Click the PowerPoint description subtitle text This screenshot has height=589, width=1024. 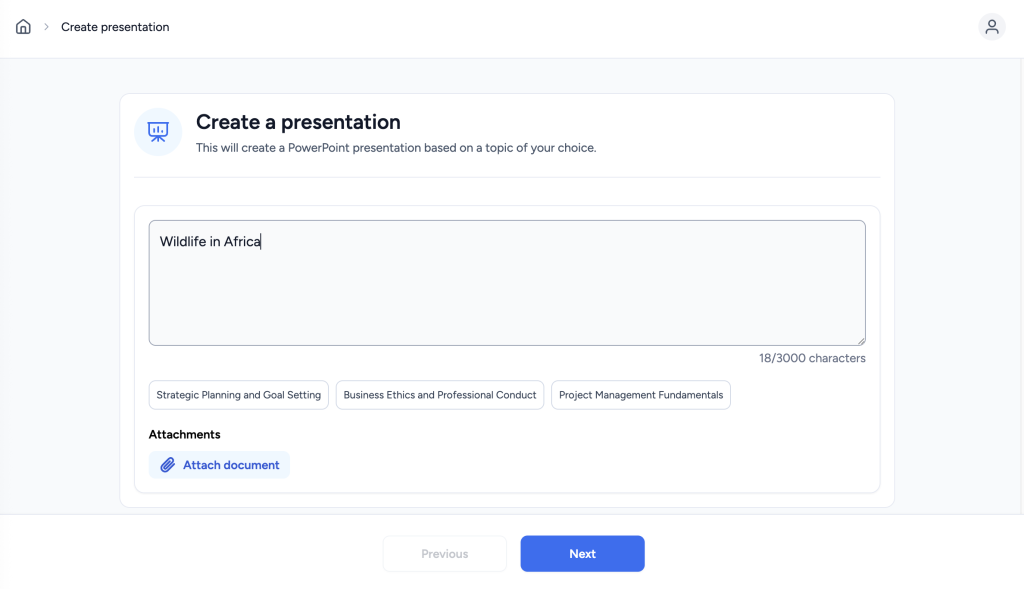pyautogui.click(x=396, y=148)
